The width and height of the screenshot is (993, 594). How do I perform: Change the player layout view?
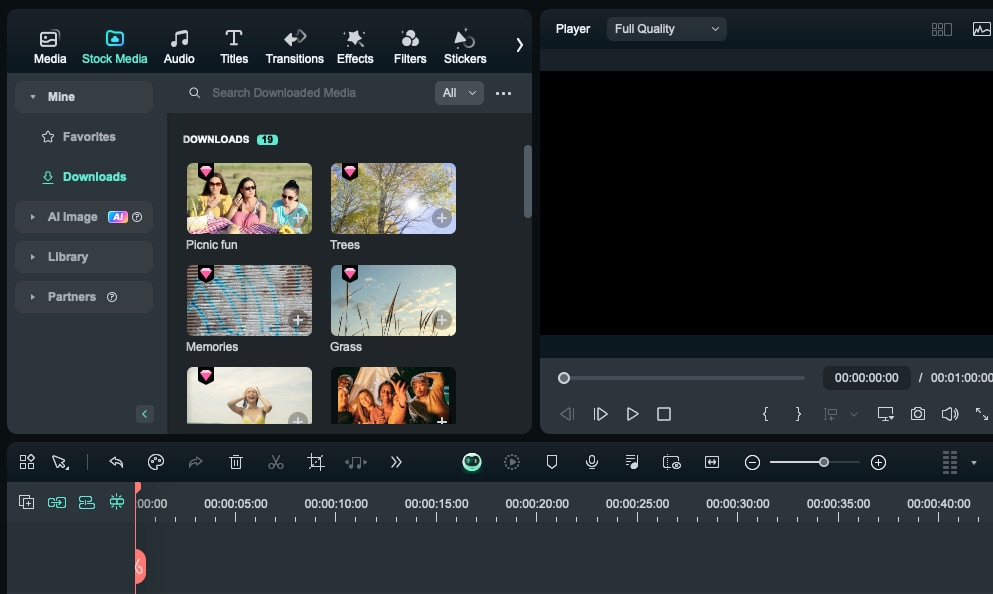(x=942, y=29)
